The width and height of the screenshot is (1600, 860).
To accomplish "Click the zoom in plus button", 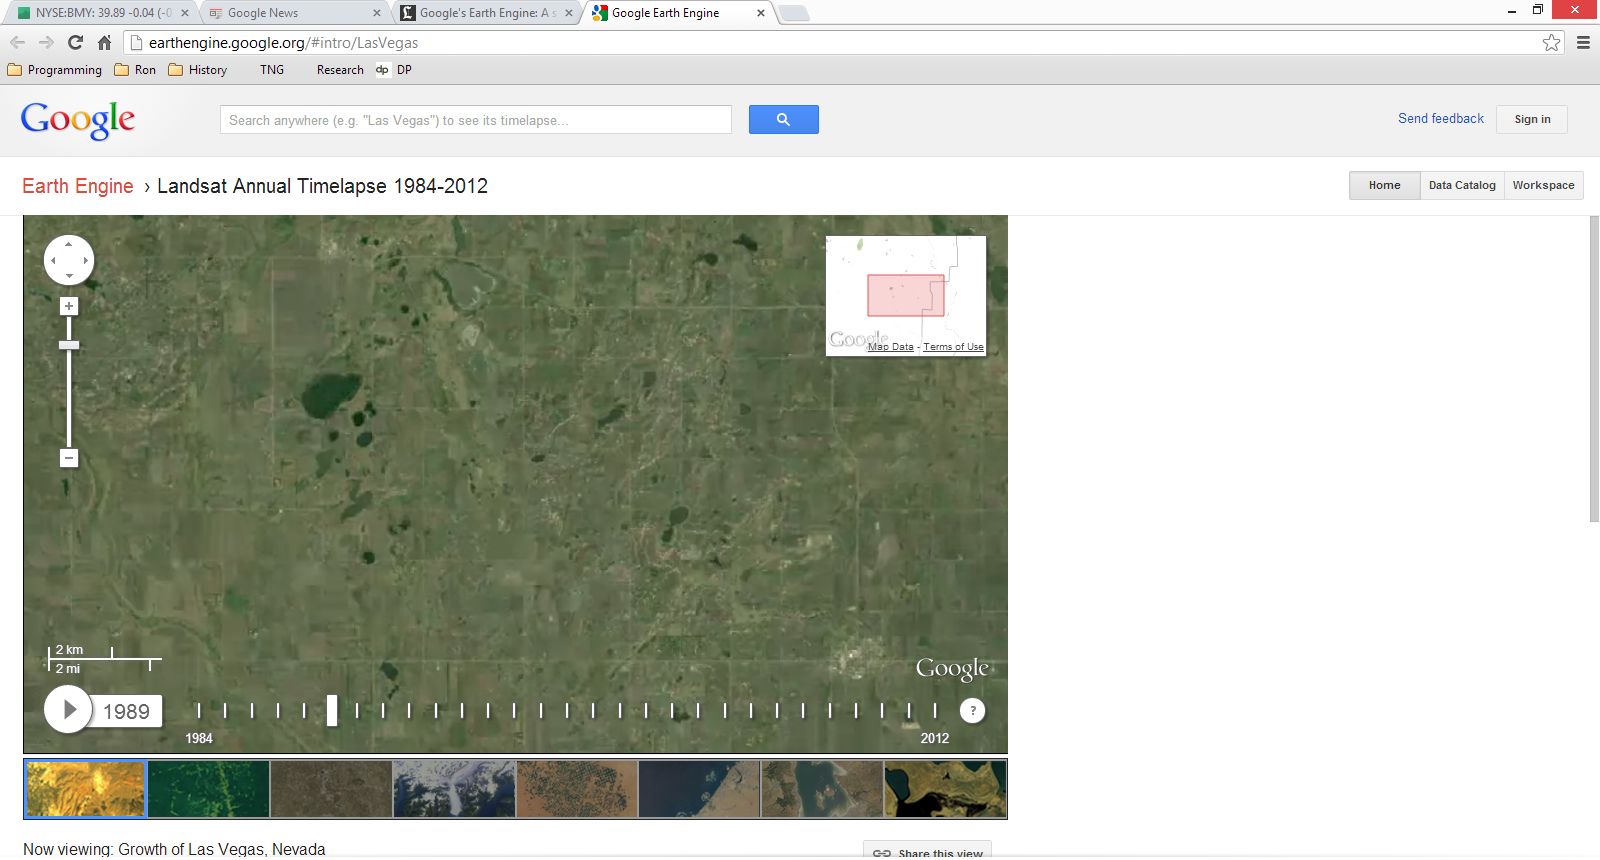I will [x=69, y=306].
